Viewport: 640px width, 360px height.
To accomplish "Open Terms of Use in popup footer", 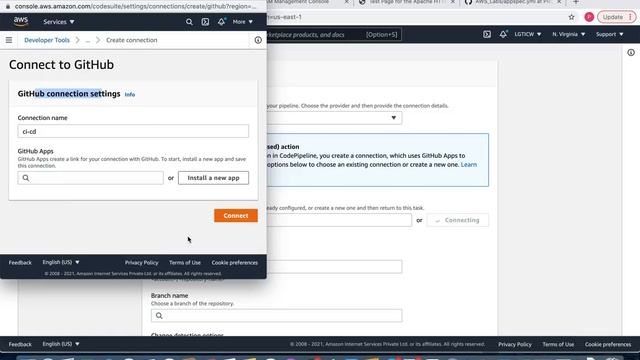I will point(185,262).
